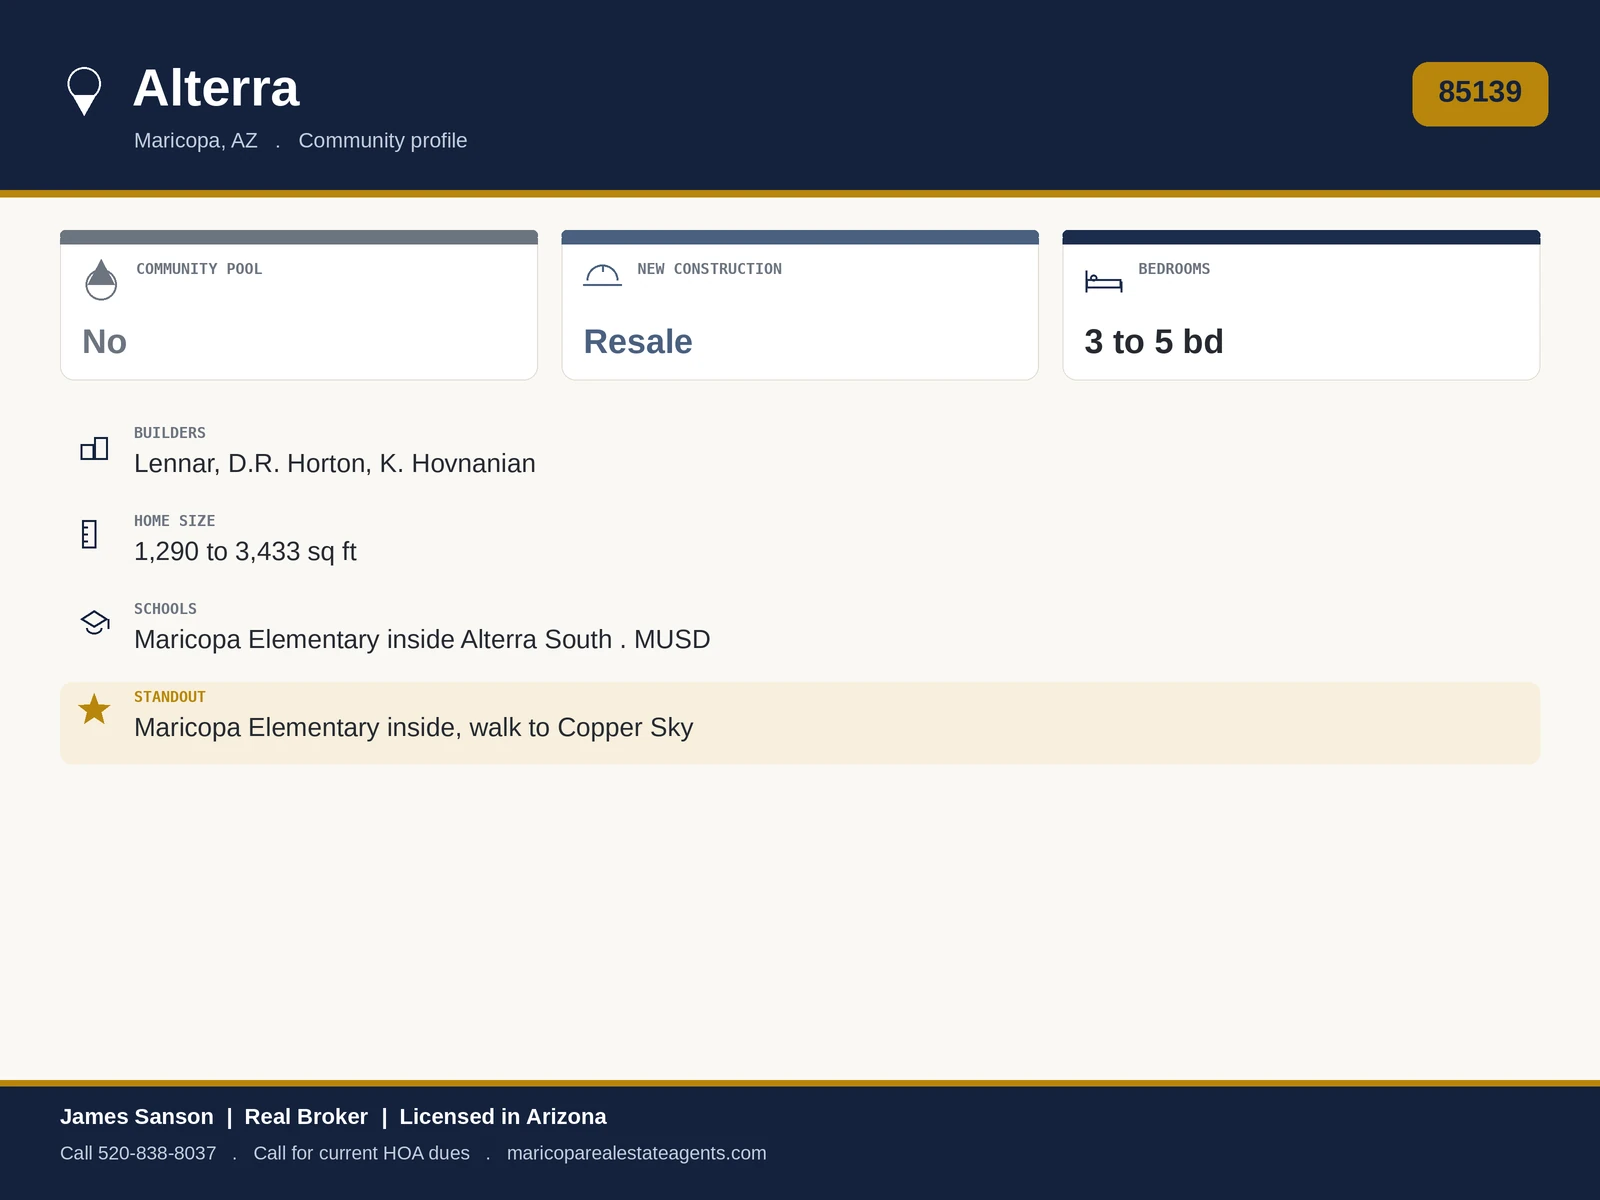Click the COMMUNITY POOL card label
Screen dimensions: 1600x1200
199,269
